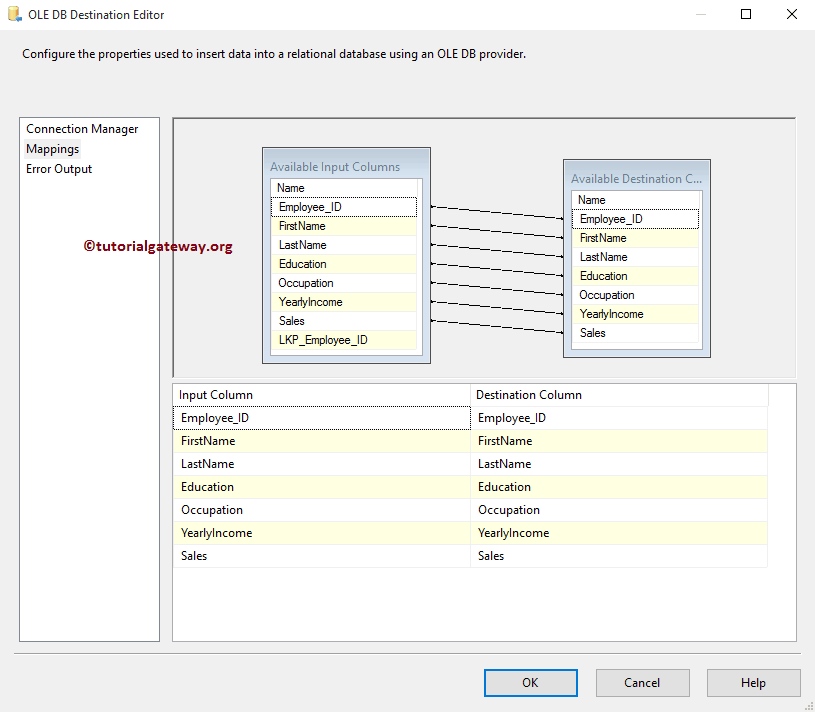Image resolution: width=815 pixels, height=712 pixels.
Task: Select LKP_Employee_ID in Available Input Columns
Action: pyautogui.click(x=344, y=339)
